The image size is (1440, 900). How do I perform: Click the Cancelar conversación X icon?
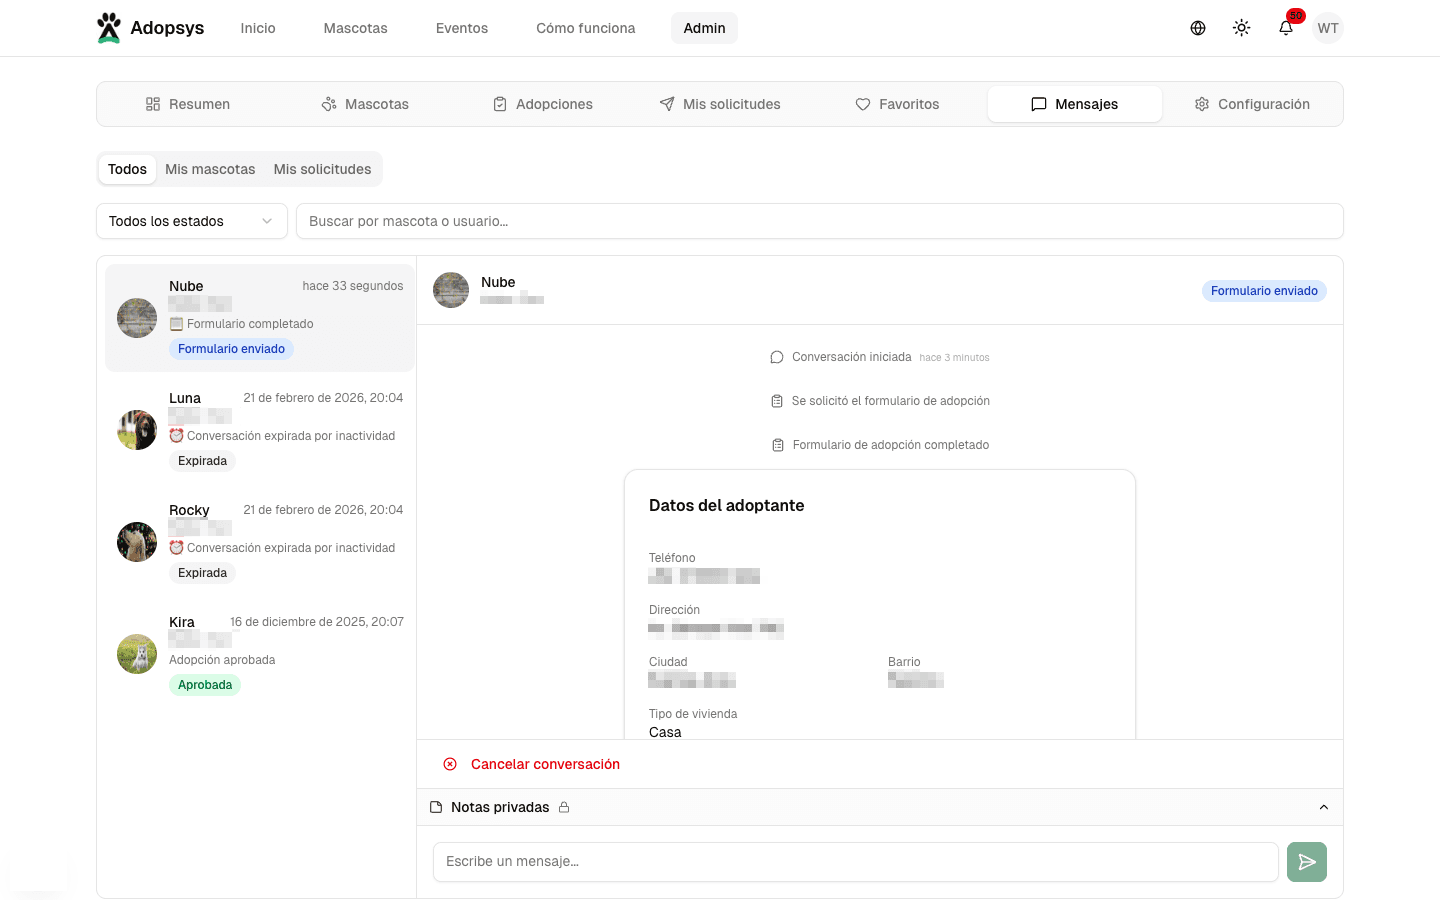pyautogui.click(x=450, y=764)
